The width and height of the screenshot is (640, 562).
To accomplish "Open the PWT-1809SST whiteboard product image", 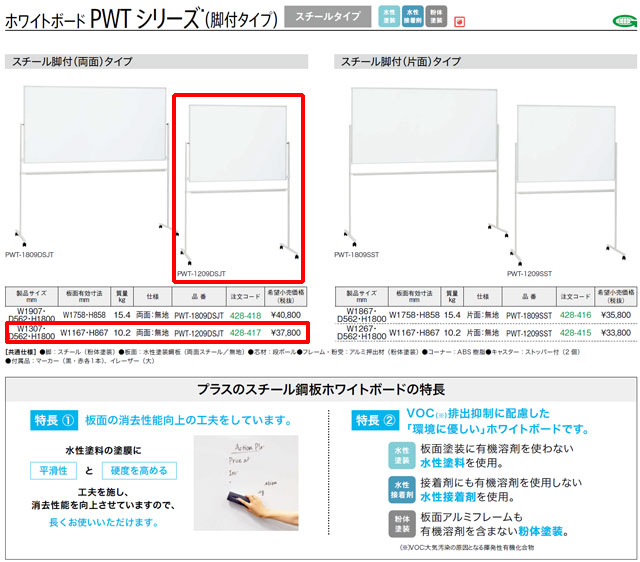I will coord(424,167).
